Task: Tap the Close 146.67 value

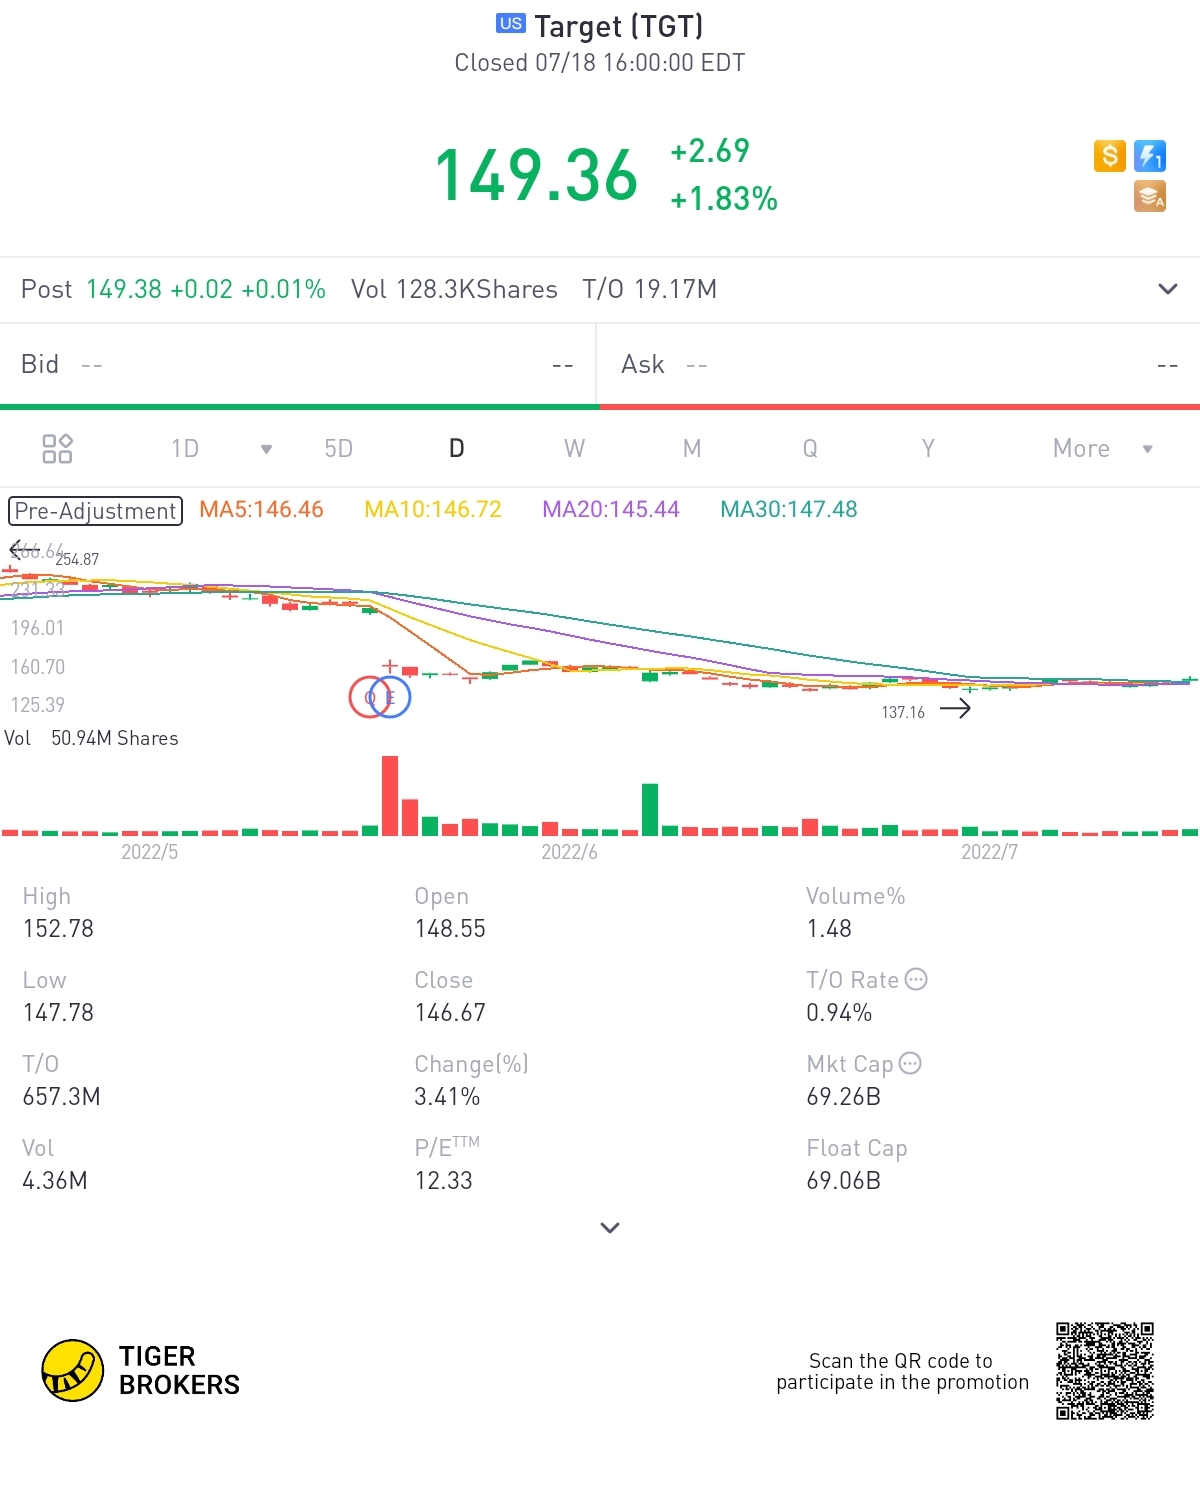Action: click(x=450, y=1012)
